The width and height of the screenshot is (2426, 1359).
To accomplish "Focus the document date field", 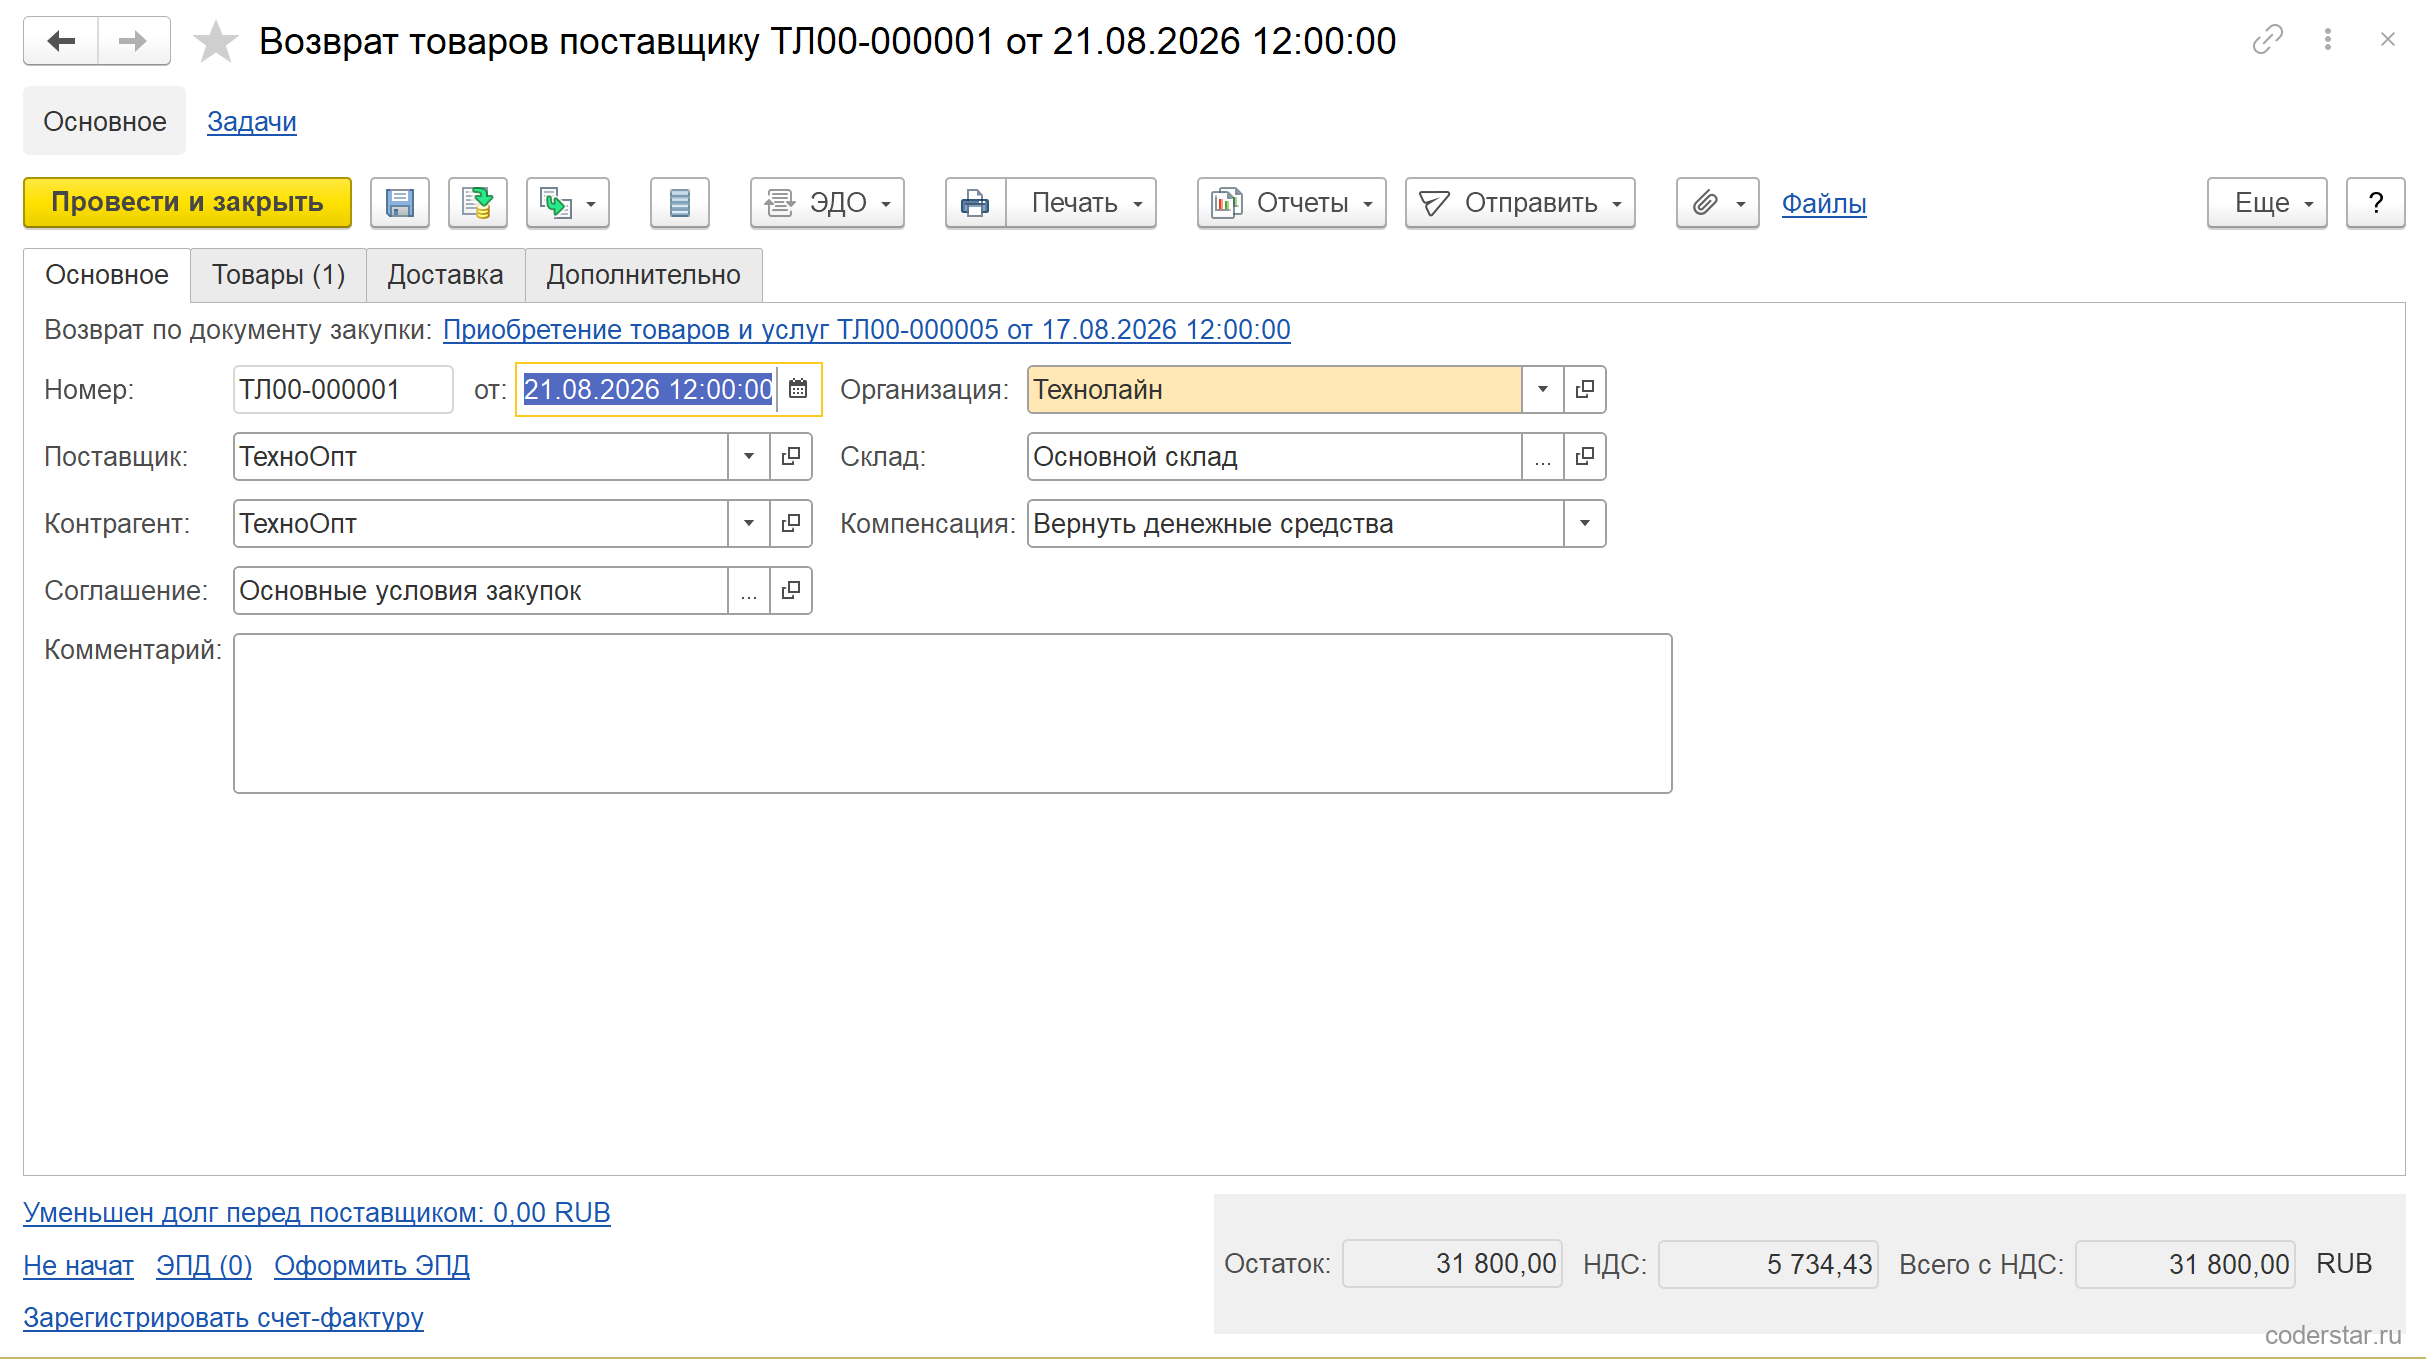I will 648,389.
